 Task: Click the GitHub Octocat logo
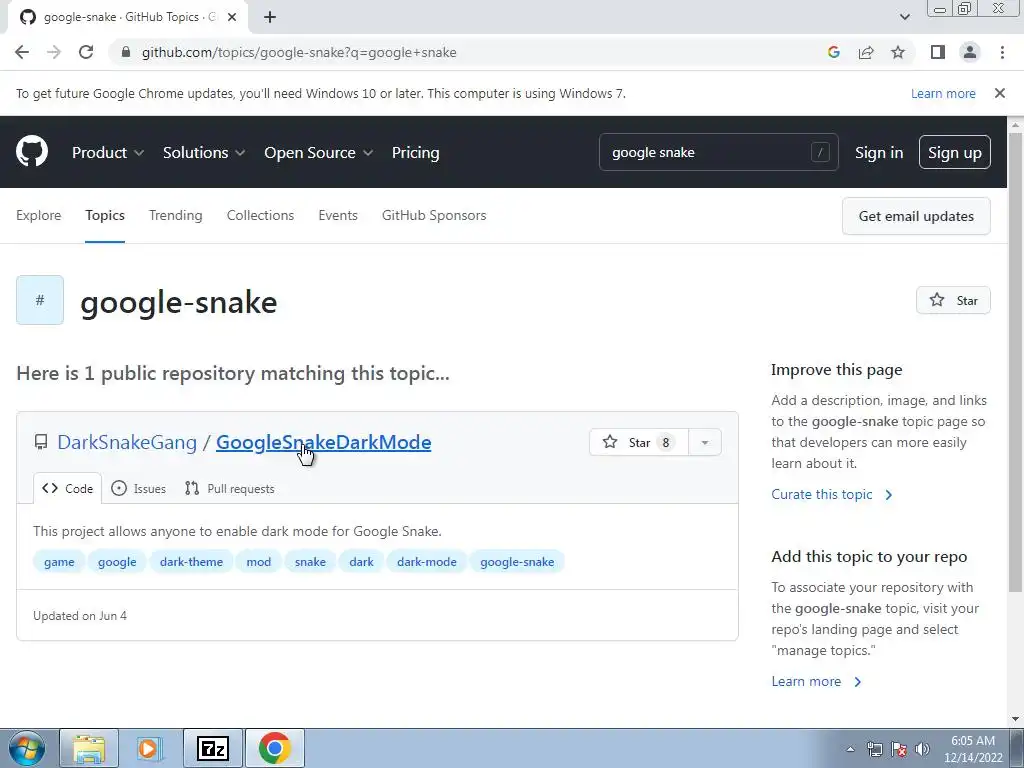[32, 152]
